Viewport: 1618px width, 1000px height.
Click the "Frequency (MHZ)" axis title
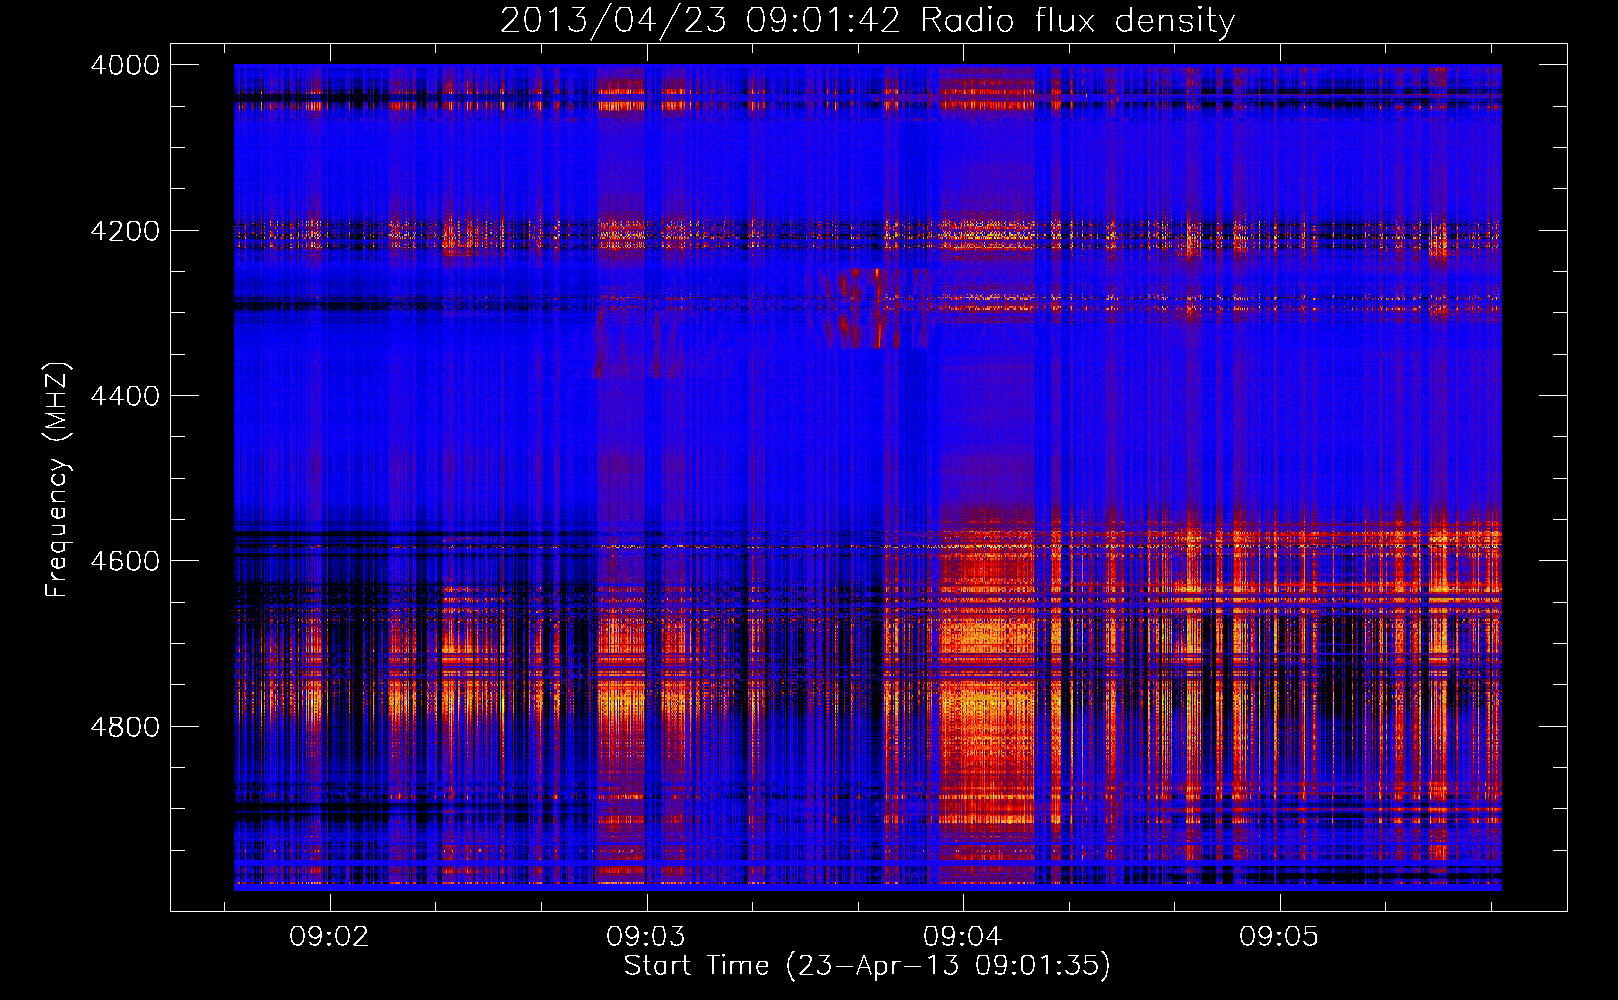click(x=58, y=480)
